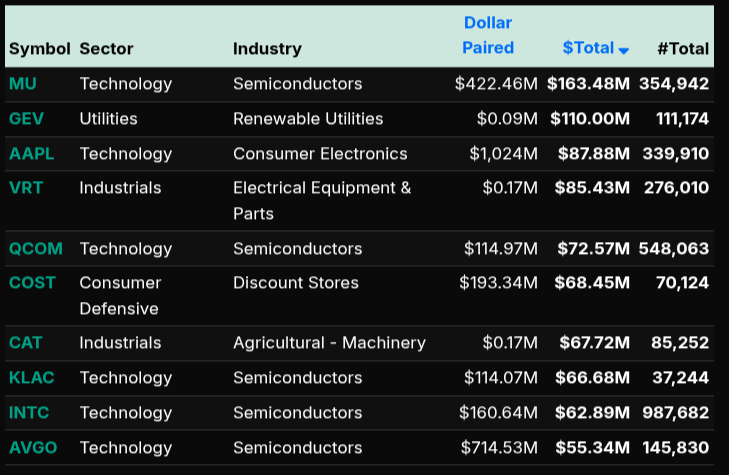
Task: Click the Industry column header
Action: [265, 48]
